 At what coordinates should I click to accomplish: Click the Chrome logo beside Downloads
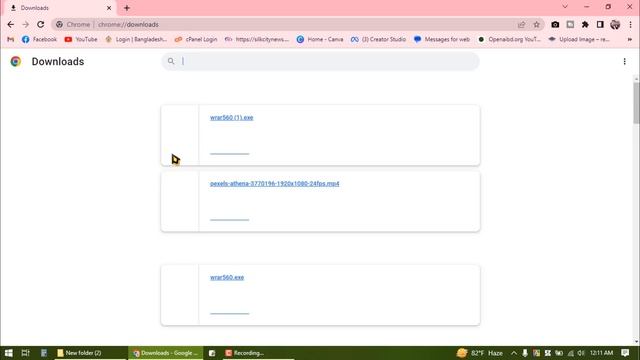[x=16, y=61]
